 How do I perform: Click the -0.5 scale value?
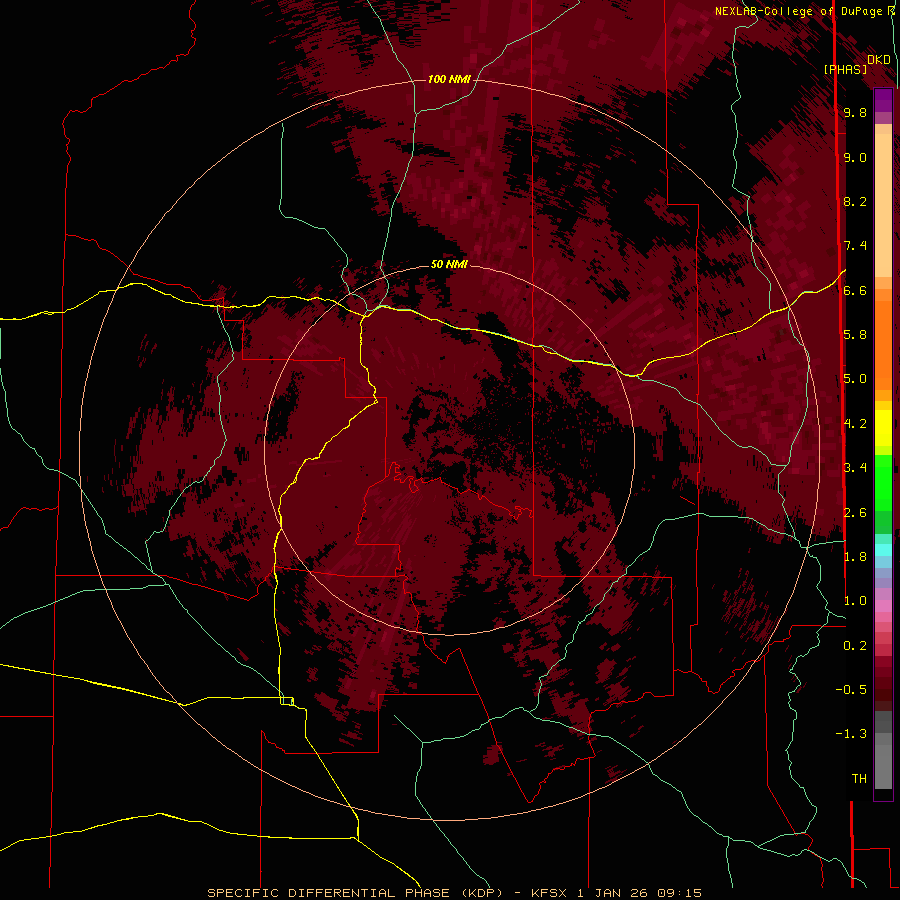point(851,689)
